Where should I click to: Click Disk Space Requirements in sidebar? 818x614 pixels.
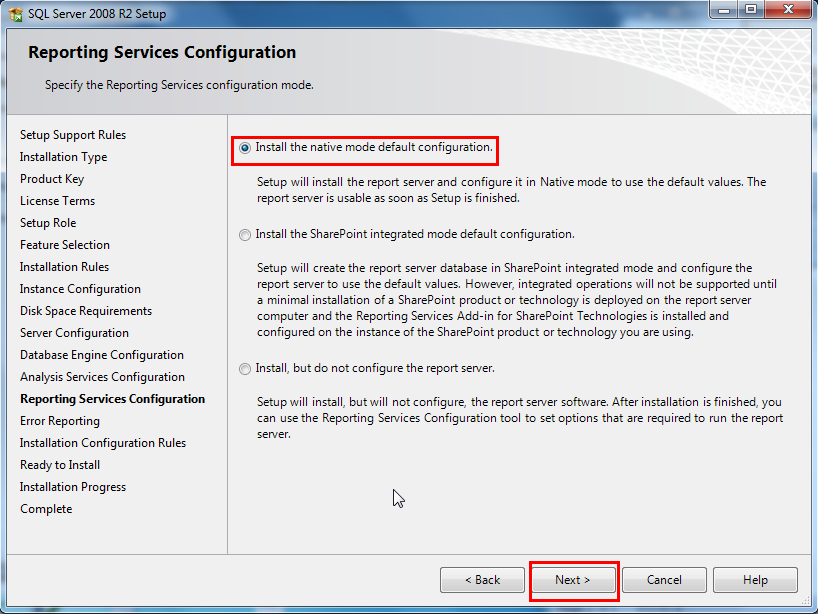tap(86, 311)
